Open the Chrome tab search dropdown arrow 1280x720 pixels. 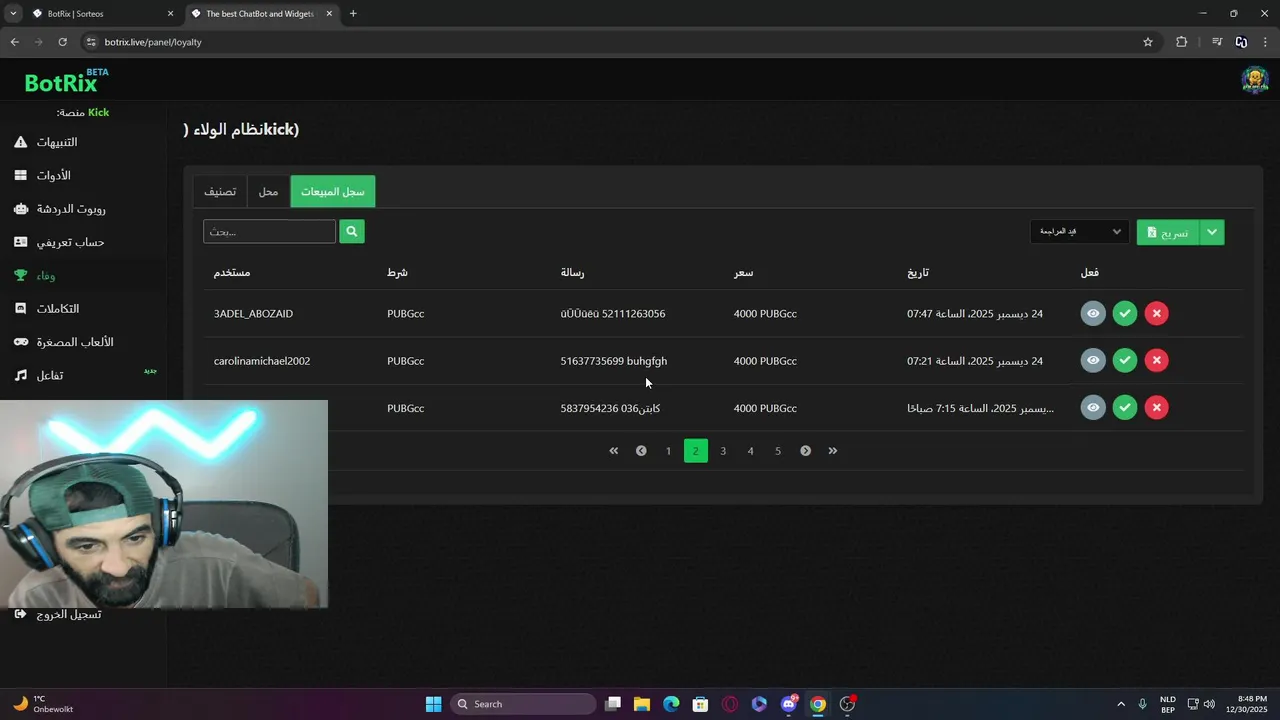click(x=13, y=14)
